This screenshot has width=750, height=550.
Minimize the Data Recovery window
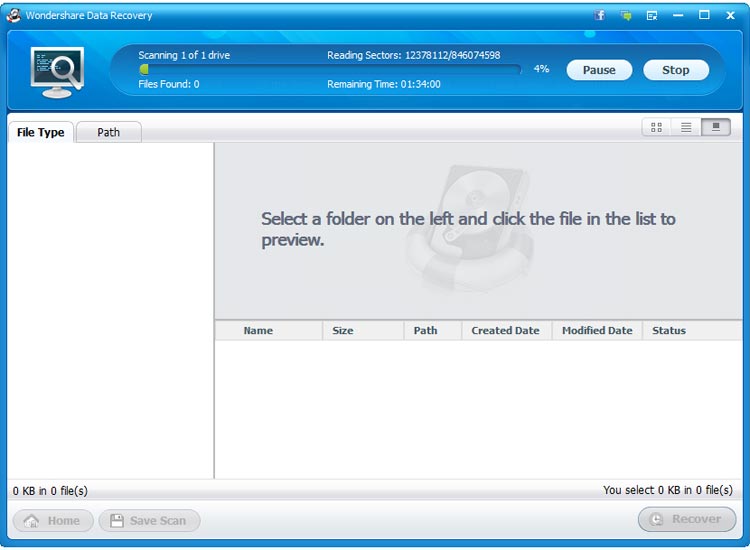coord(678,15)
